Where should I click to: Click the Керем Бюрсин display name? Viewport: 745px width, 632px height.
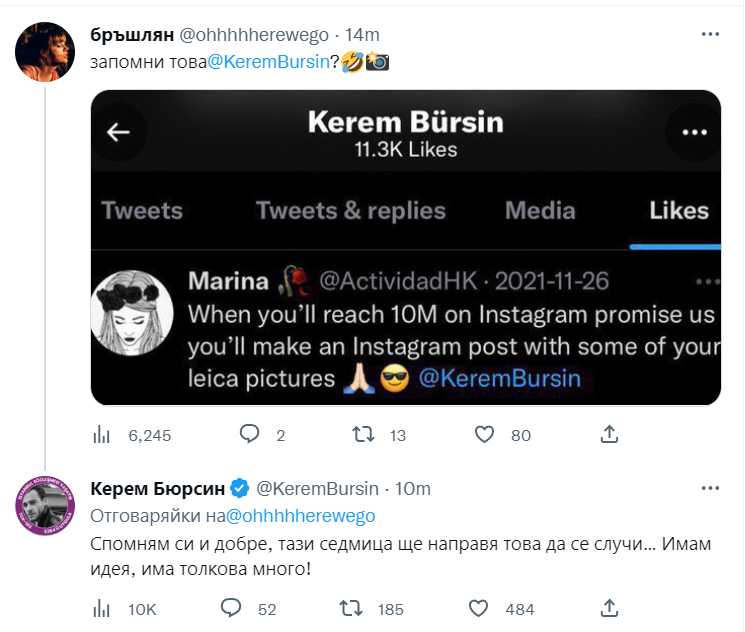click(157, 489)
